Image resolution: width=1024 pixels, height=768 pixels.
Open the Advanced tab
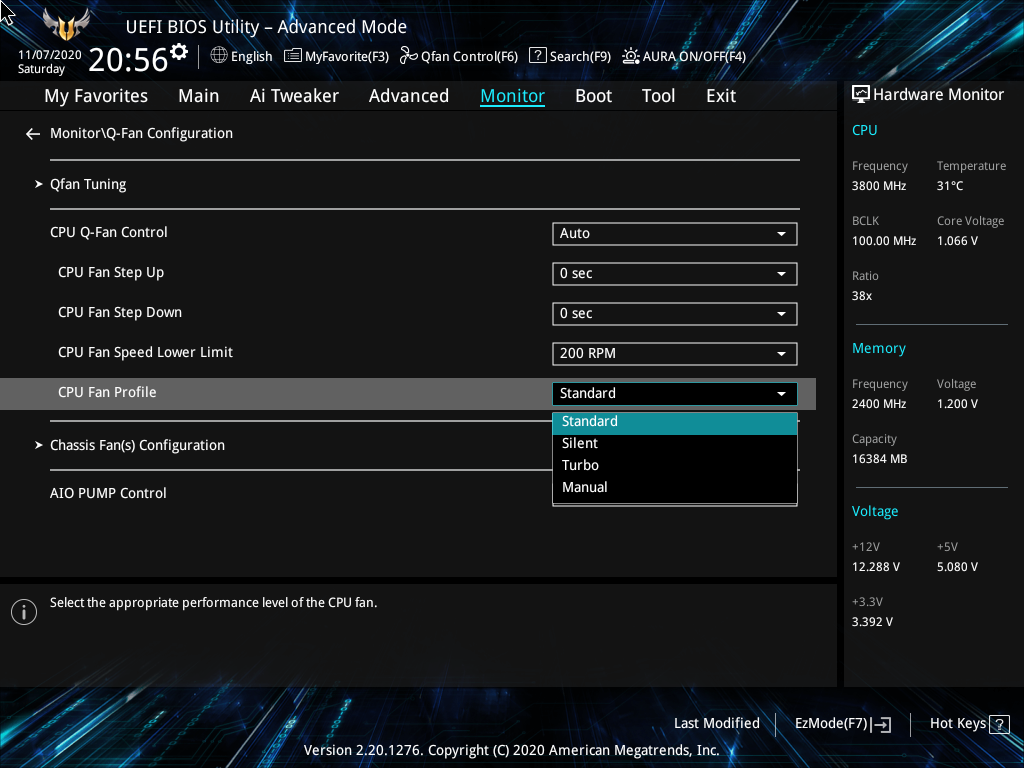tap(409, 96)
